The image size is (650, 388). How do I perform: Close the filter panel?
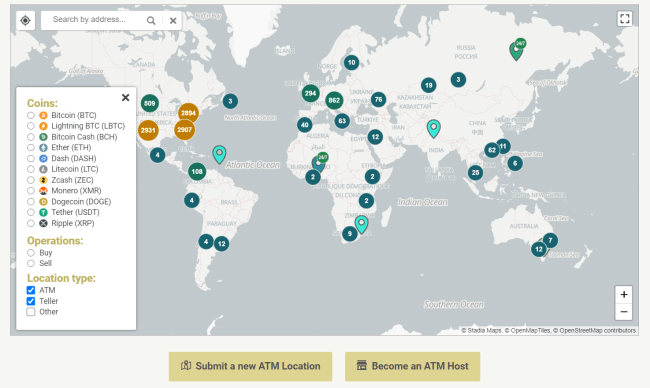(125, 97)
